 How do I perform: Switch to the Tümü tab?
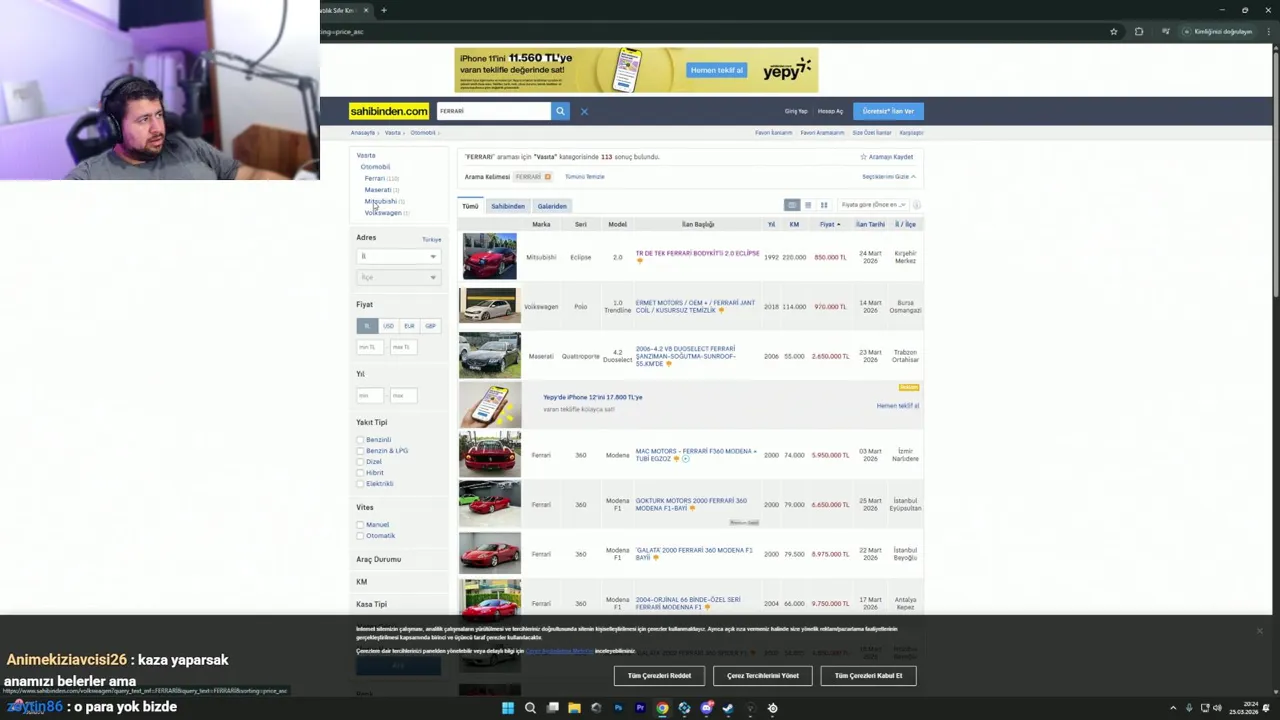click(x=470, y=206)
